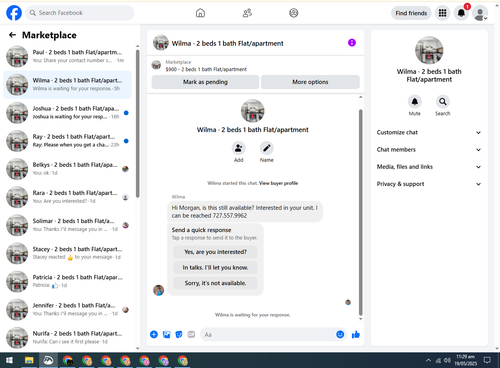The height and width of the screenshot is (368, 500).
Task: Open more actions plus icon in composer
Action: pyautogui.click(x=154, y=334)
